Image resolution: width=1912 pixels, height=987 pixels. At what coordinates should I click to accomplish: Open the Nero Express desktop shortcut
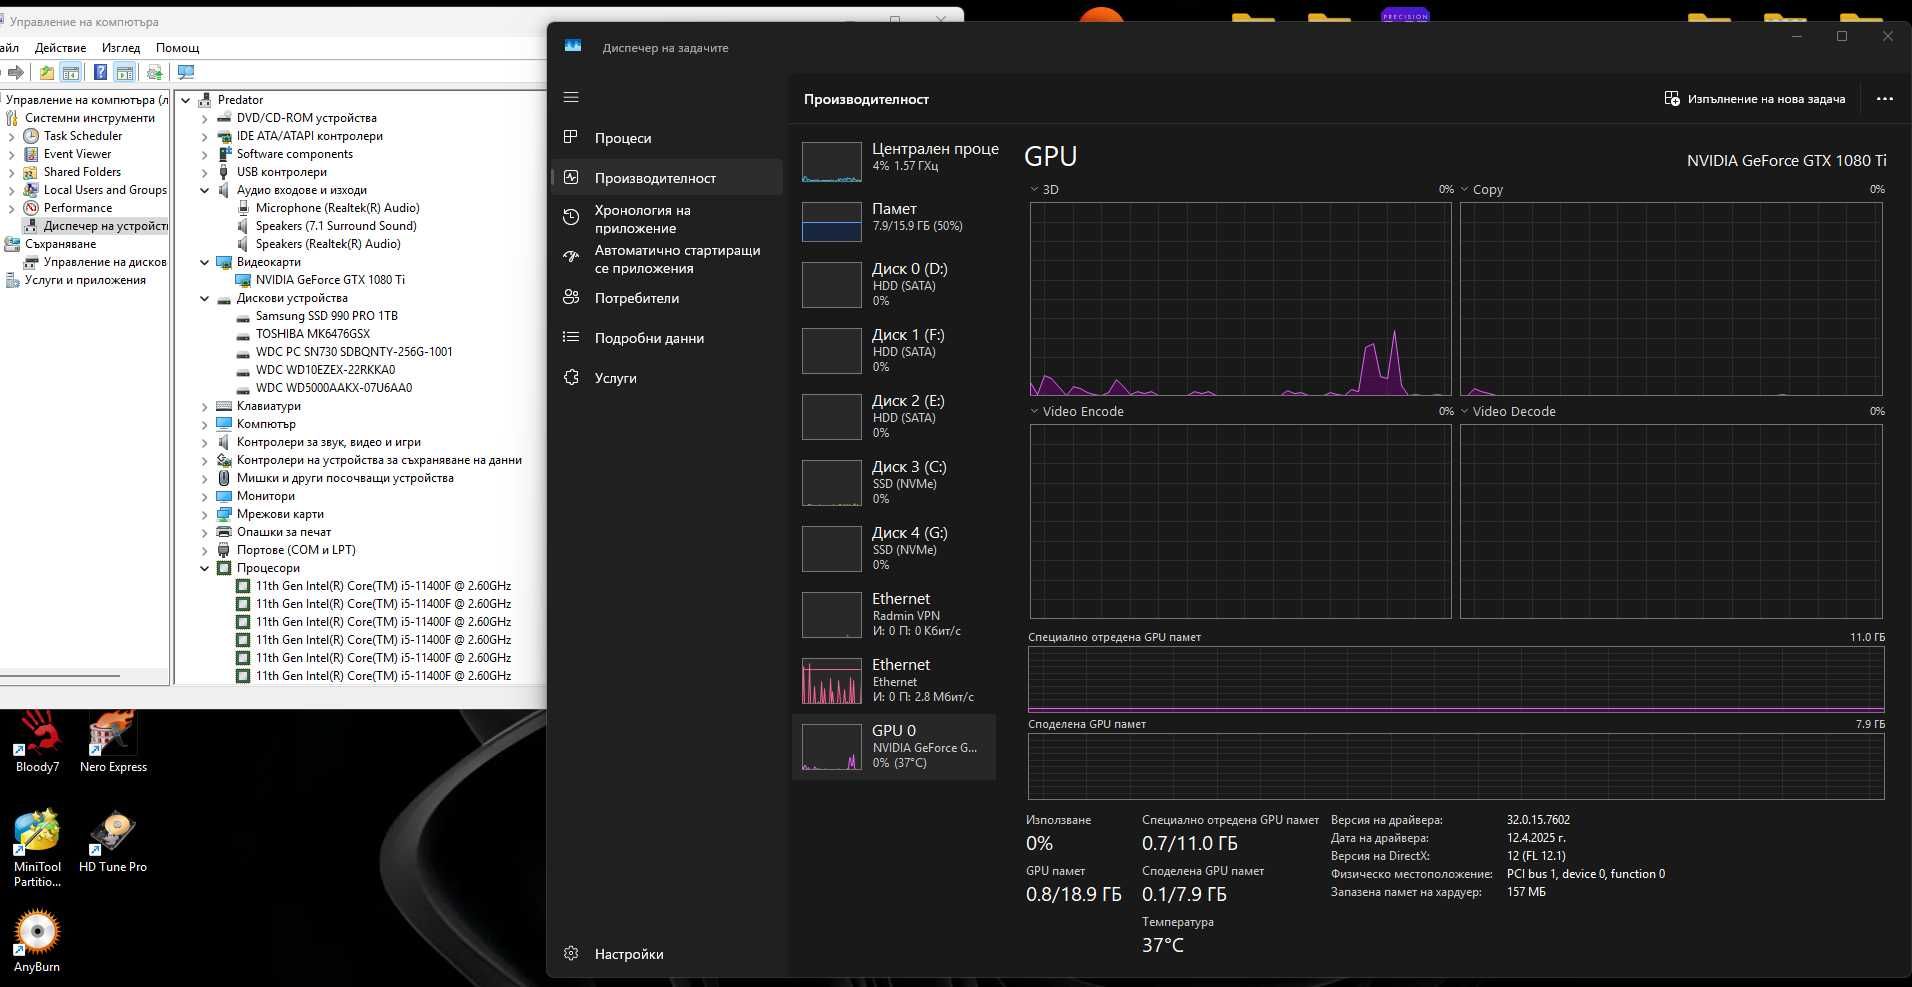click(113, 742)
